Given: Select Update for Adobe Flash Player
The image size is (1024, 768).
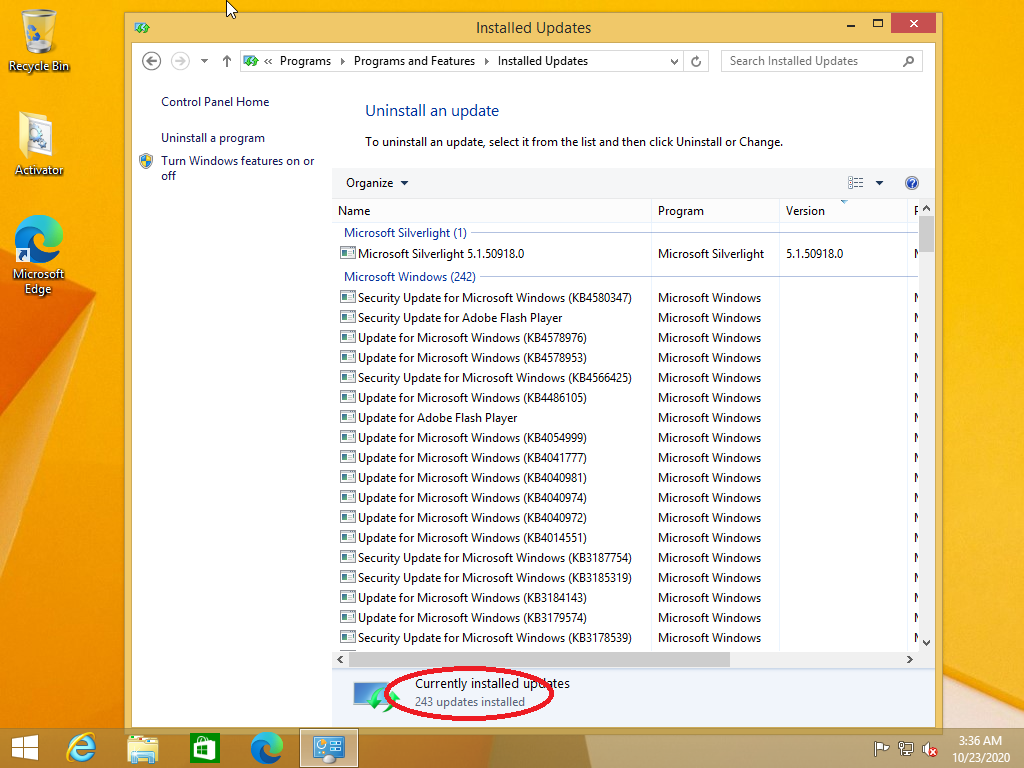Looking at the screenshot, I should tap(428, 418).
